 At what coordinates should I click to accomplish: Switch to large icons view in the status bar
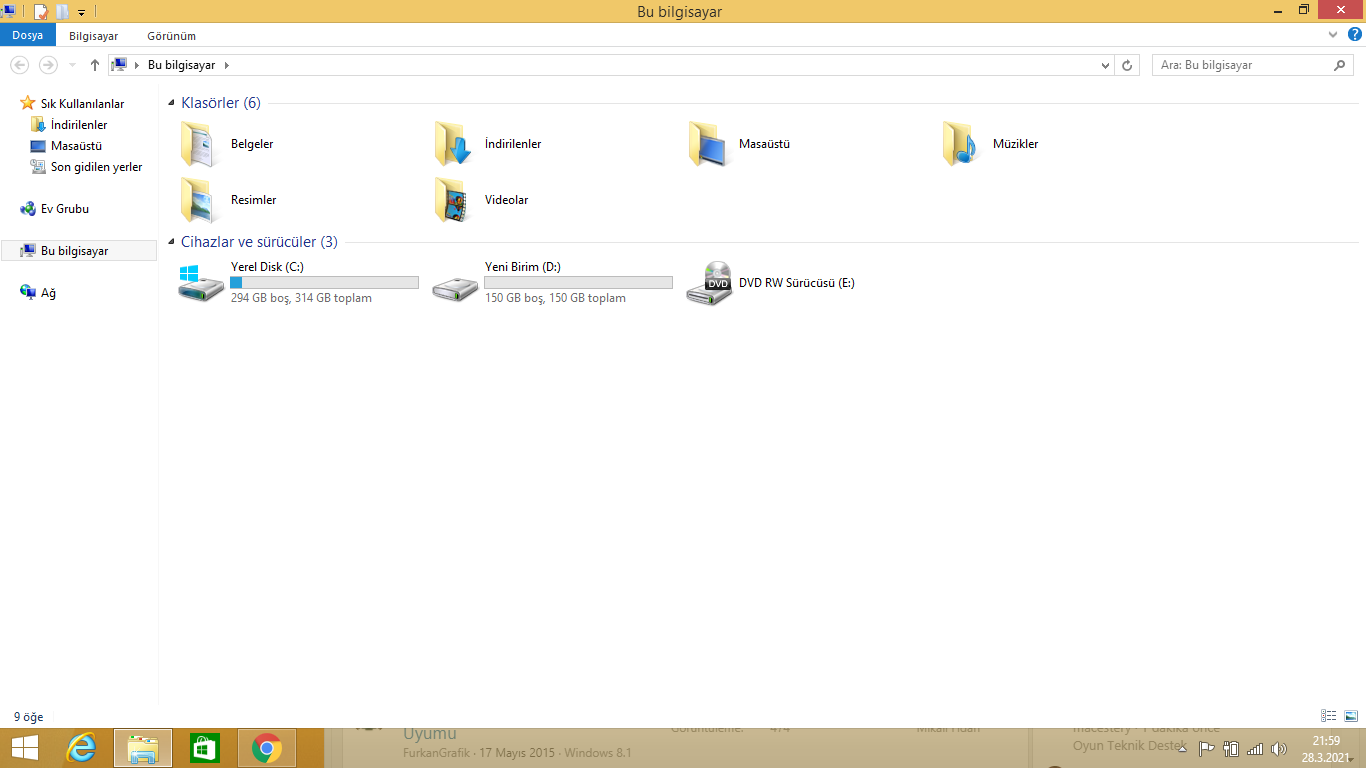click(x=1351, y=716)
